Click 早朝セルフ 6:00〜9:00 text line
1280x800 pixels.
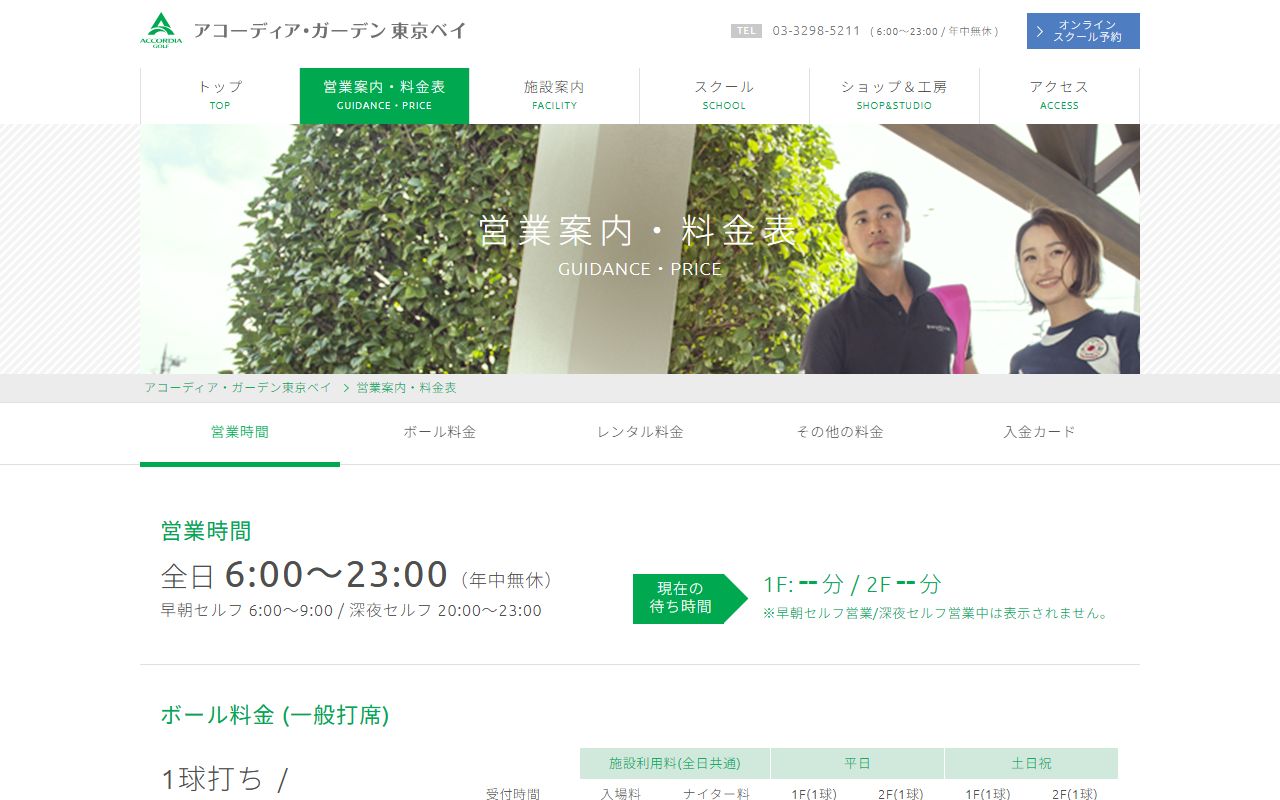[351, 611]
